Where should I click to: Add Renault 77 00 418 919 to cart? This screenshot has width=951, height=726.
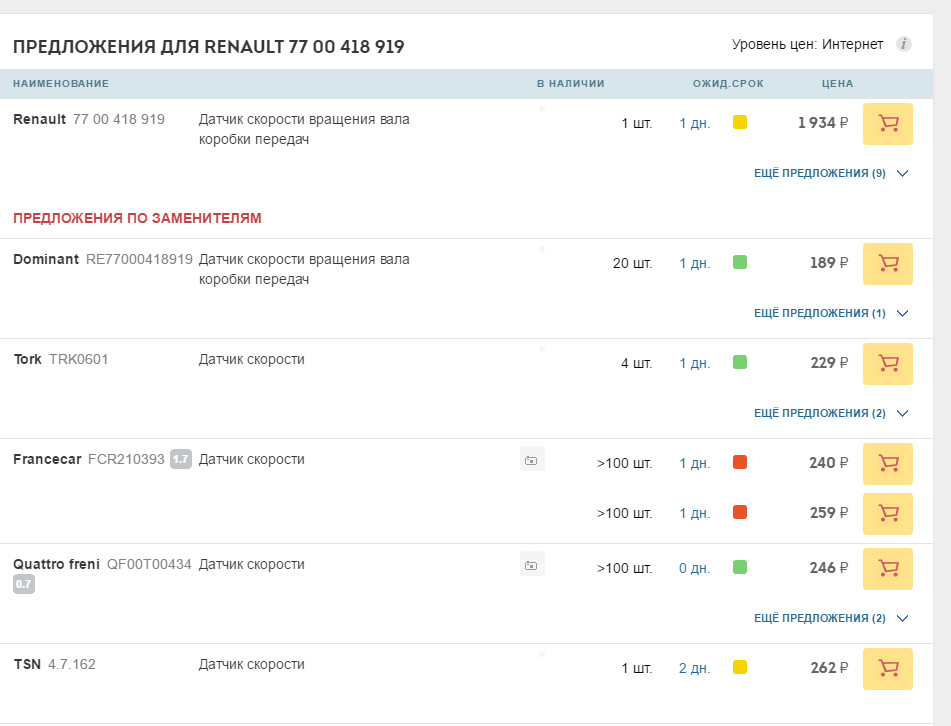887,124
